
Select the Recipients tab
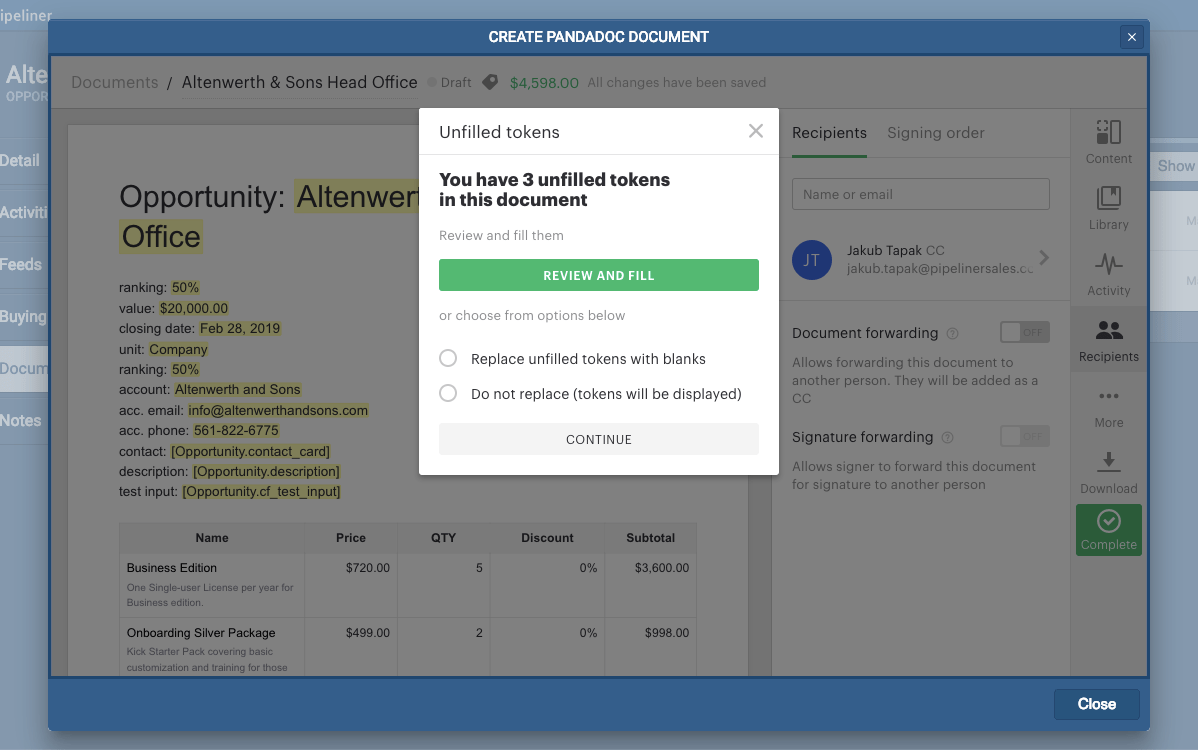pos(829,132)
